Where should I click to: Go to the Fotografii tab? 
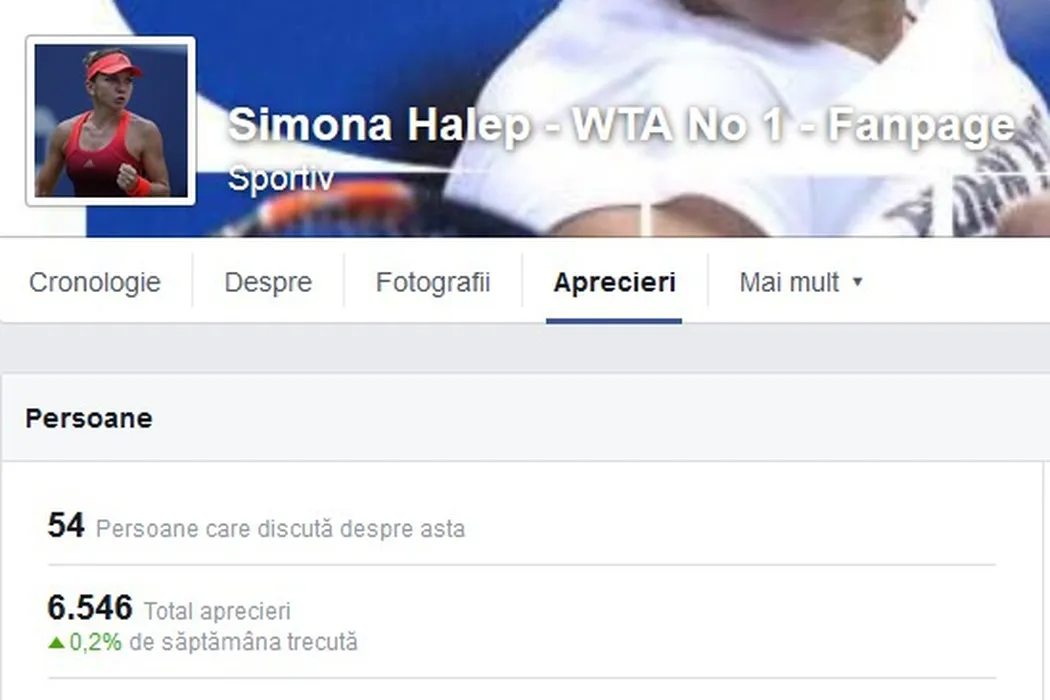[433, 282]
